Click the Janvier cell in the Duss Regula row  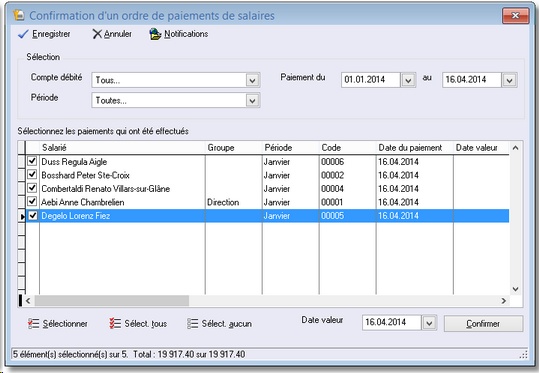pyautogui.click(x=277, y=162)
